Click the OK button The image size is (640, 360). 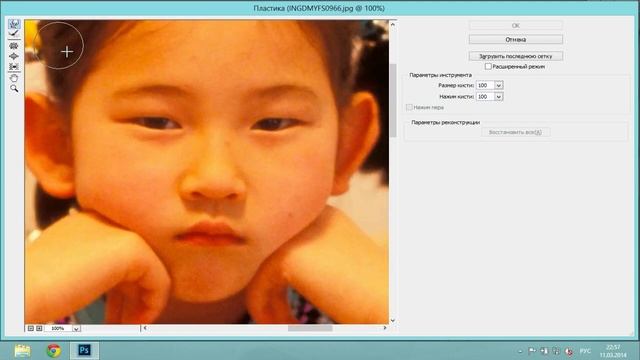[516, 25]
